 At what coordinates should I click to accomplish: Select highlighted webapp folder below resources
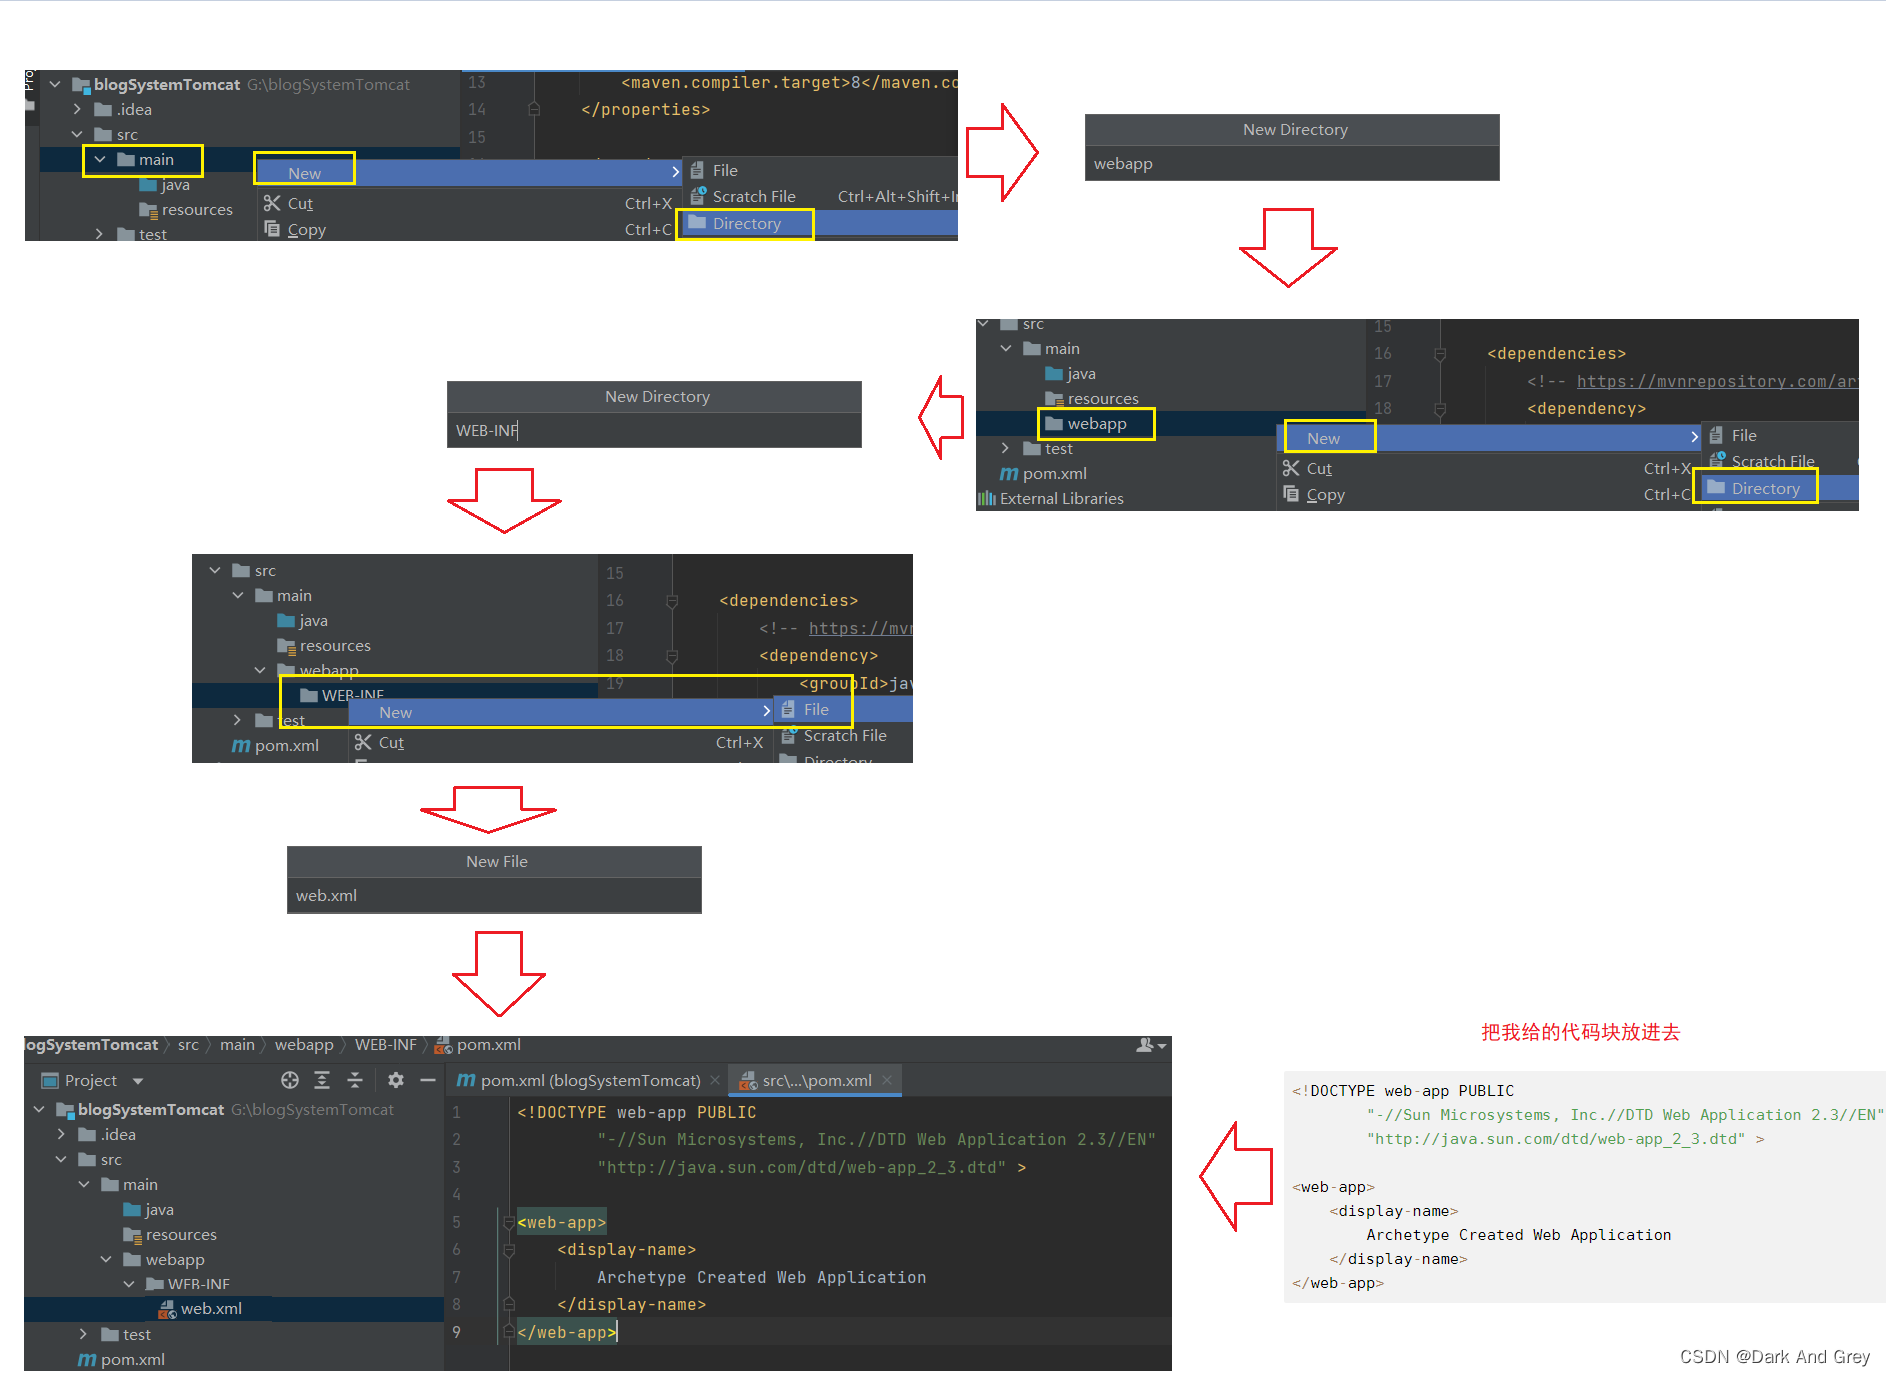(x=1097, y=424)
